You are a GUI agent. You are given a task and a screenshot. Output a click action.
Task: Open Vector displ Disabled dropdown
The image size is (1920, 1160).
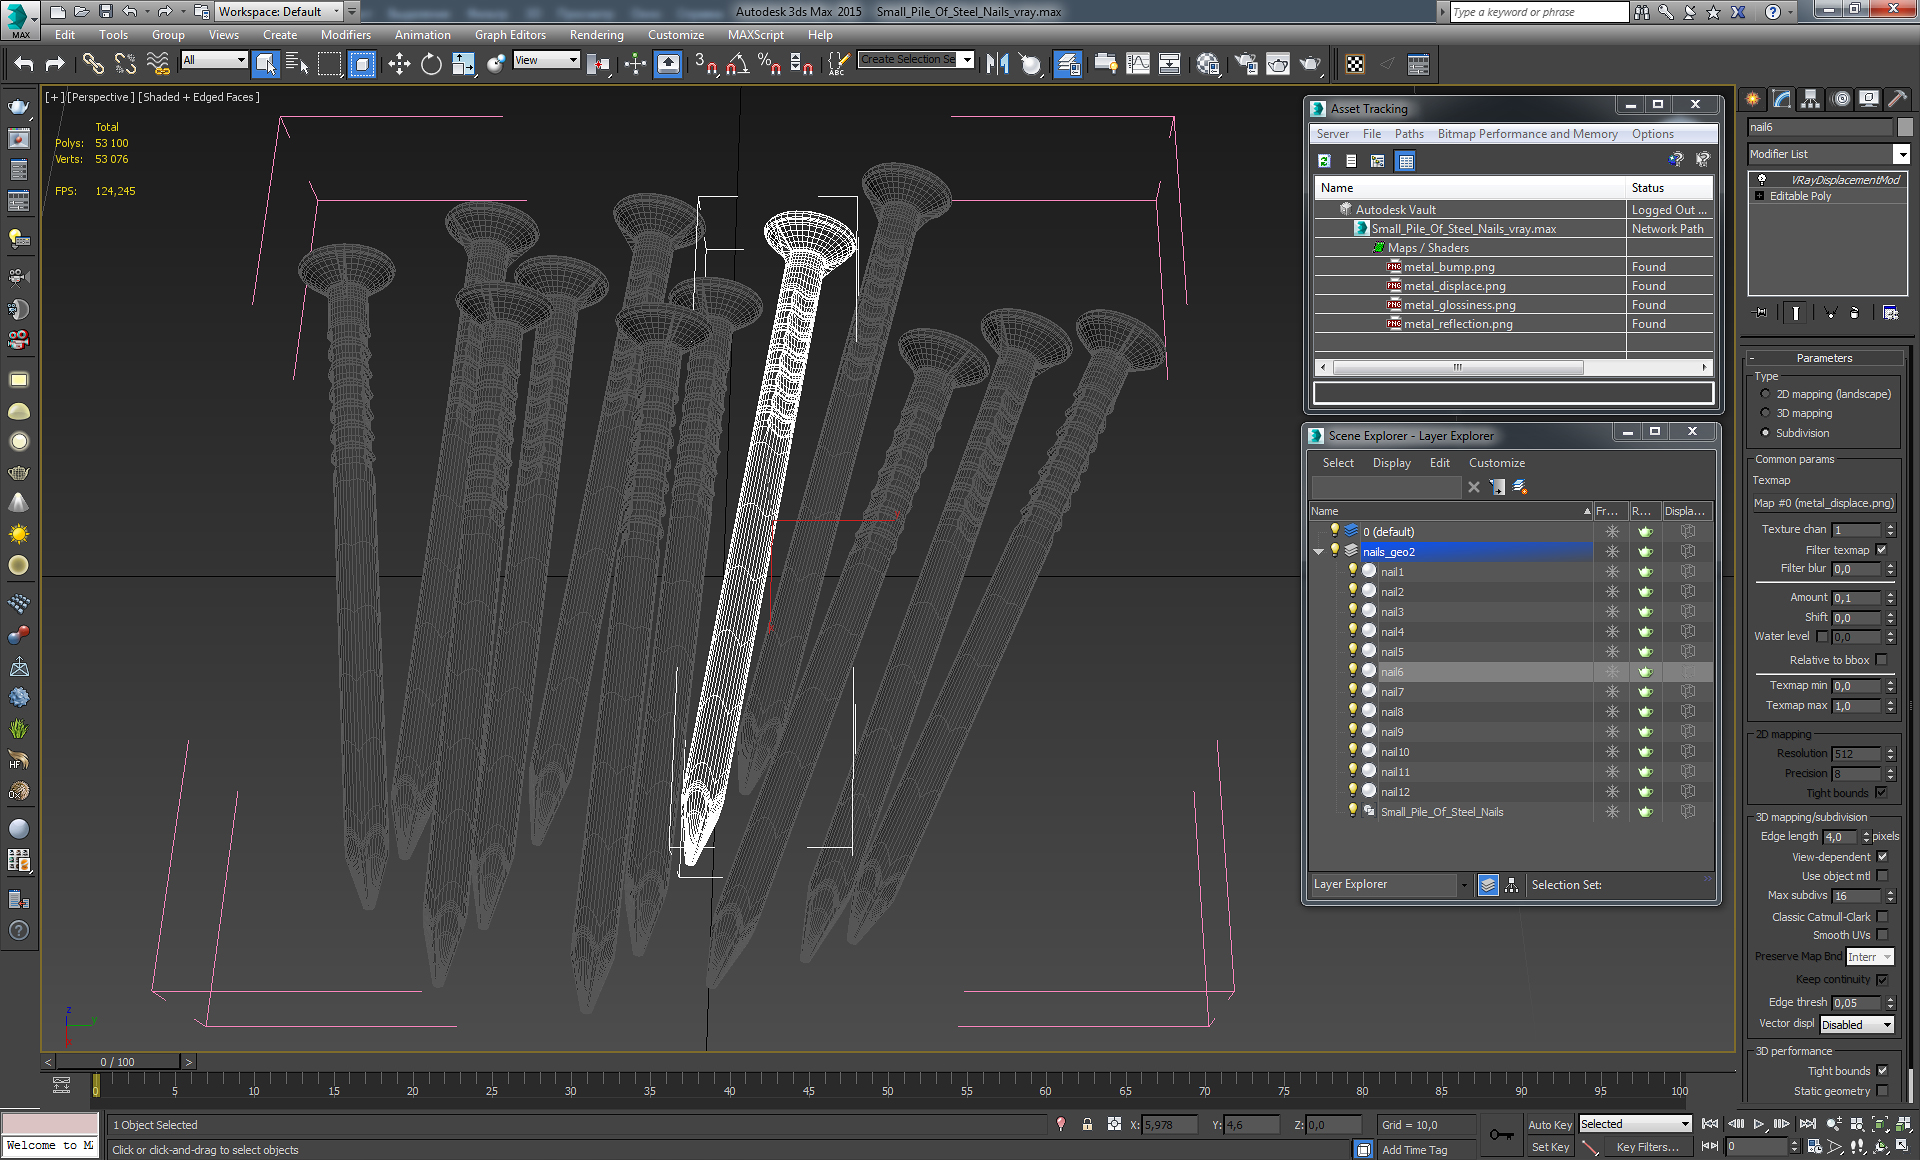1856,1025
